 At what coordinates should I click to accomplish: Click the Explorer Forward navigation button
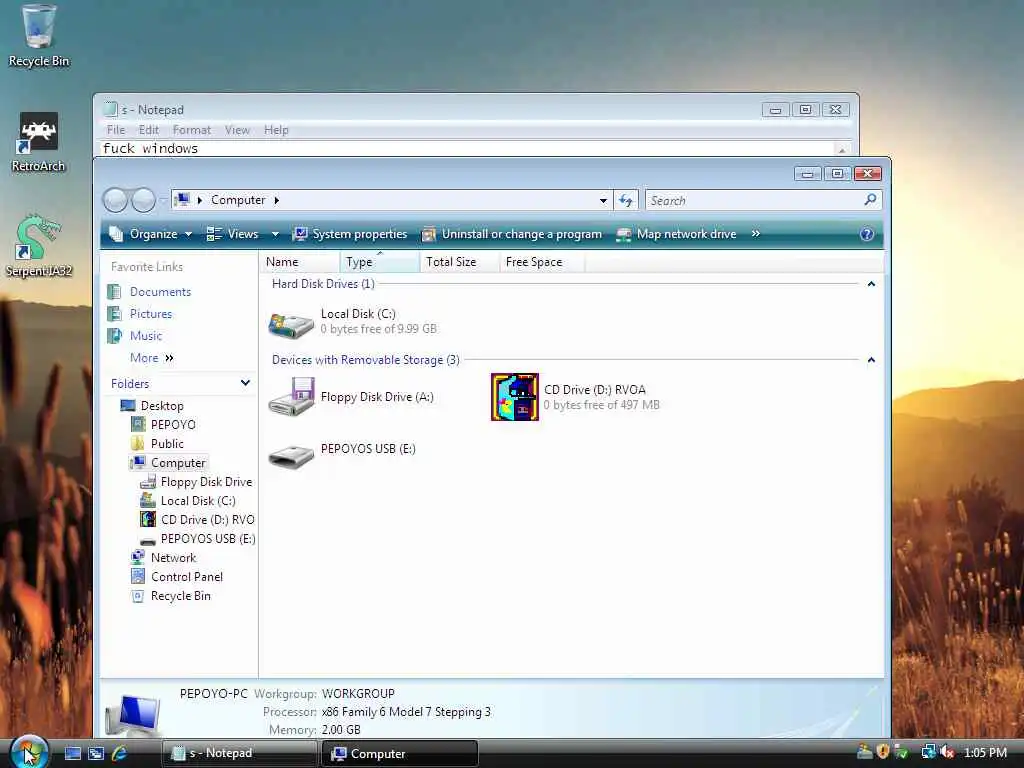pos(143,200)
